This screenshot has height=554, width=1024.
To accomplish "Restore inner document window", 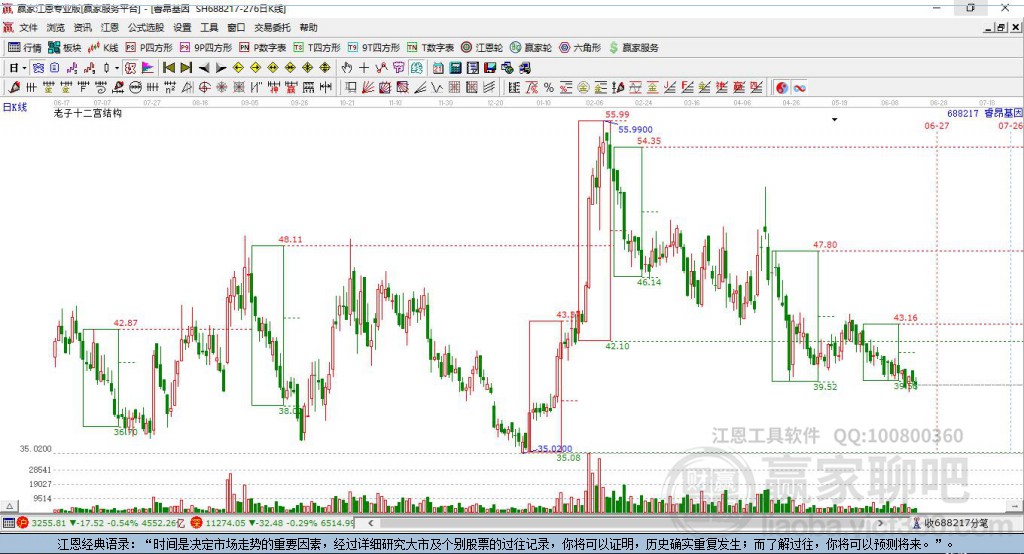I will 1001,27.
